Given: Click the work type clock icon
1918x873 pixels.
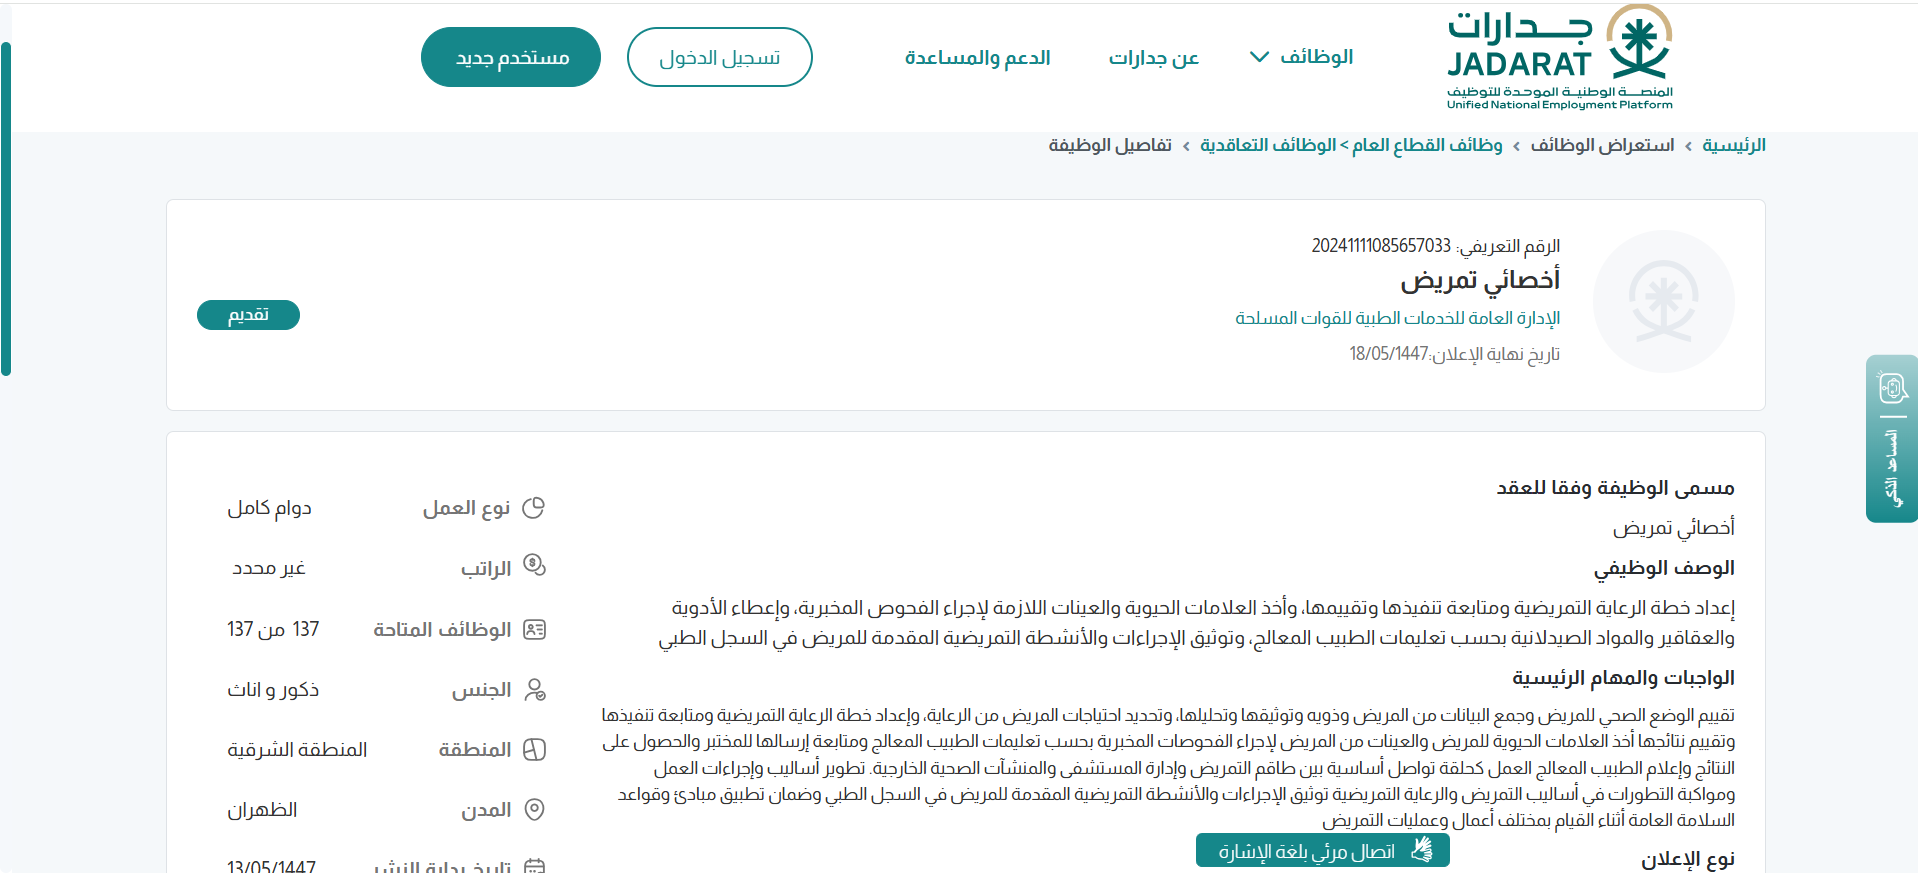Looking at the screenshot, I should click(534, 508).
